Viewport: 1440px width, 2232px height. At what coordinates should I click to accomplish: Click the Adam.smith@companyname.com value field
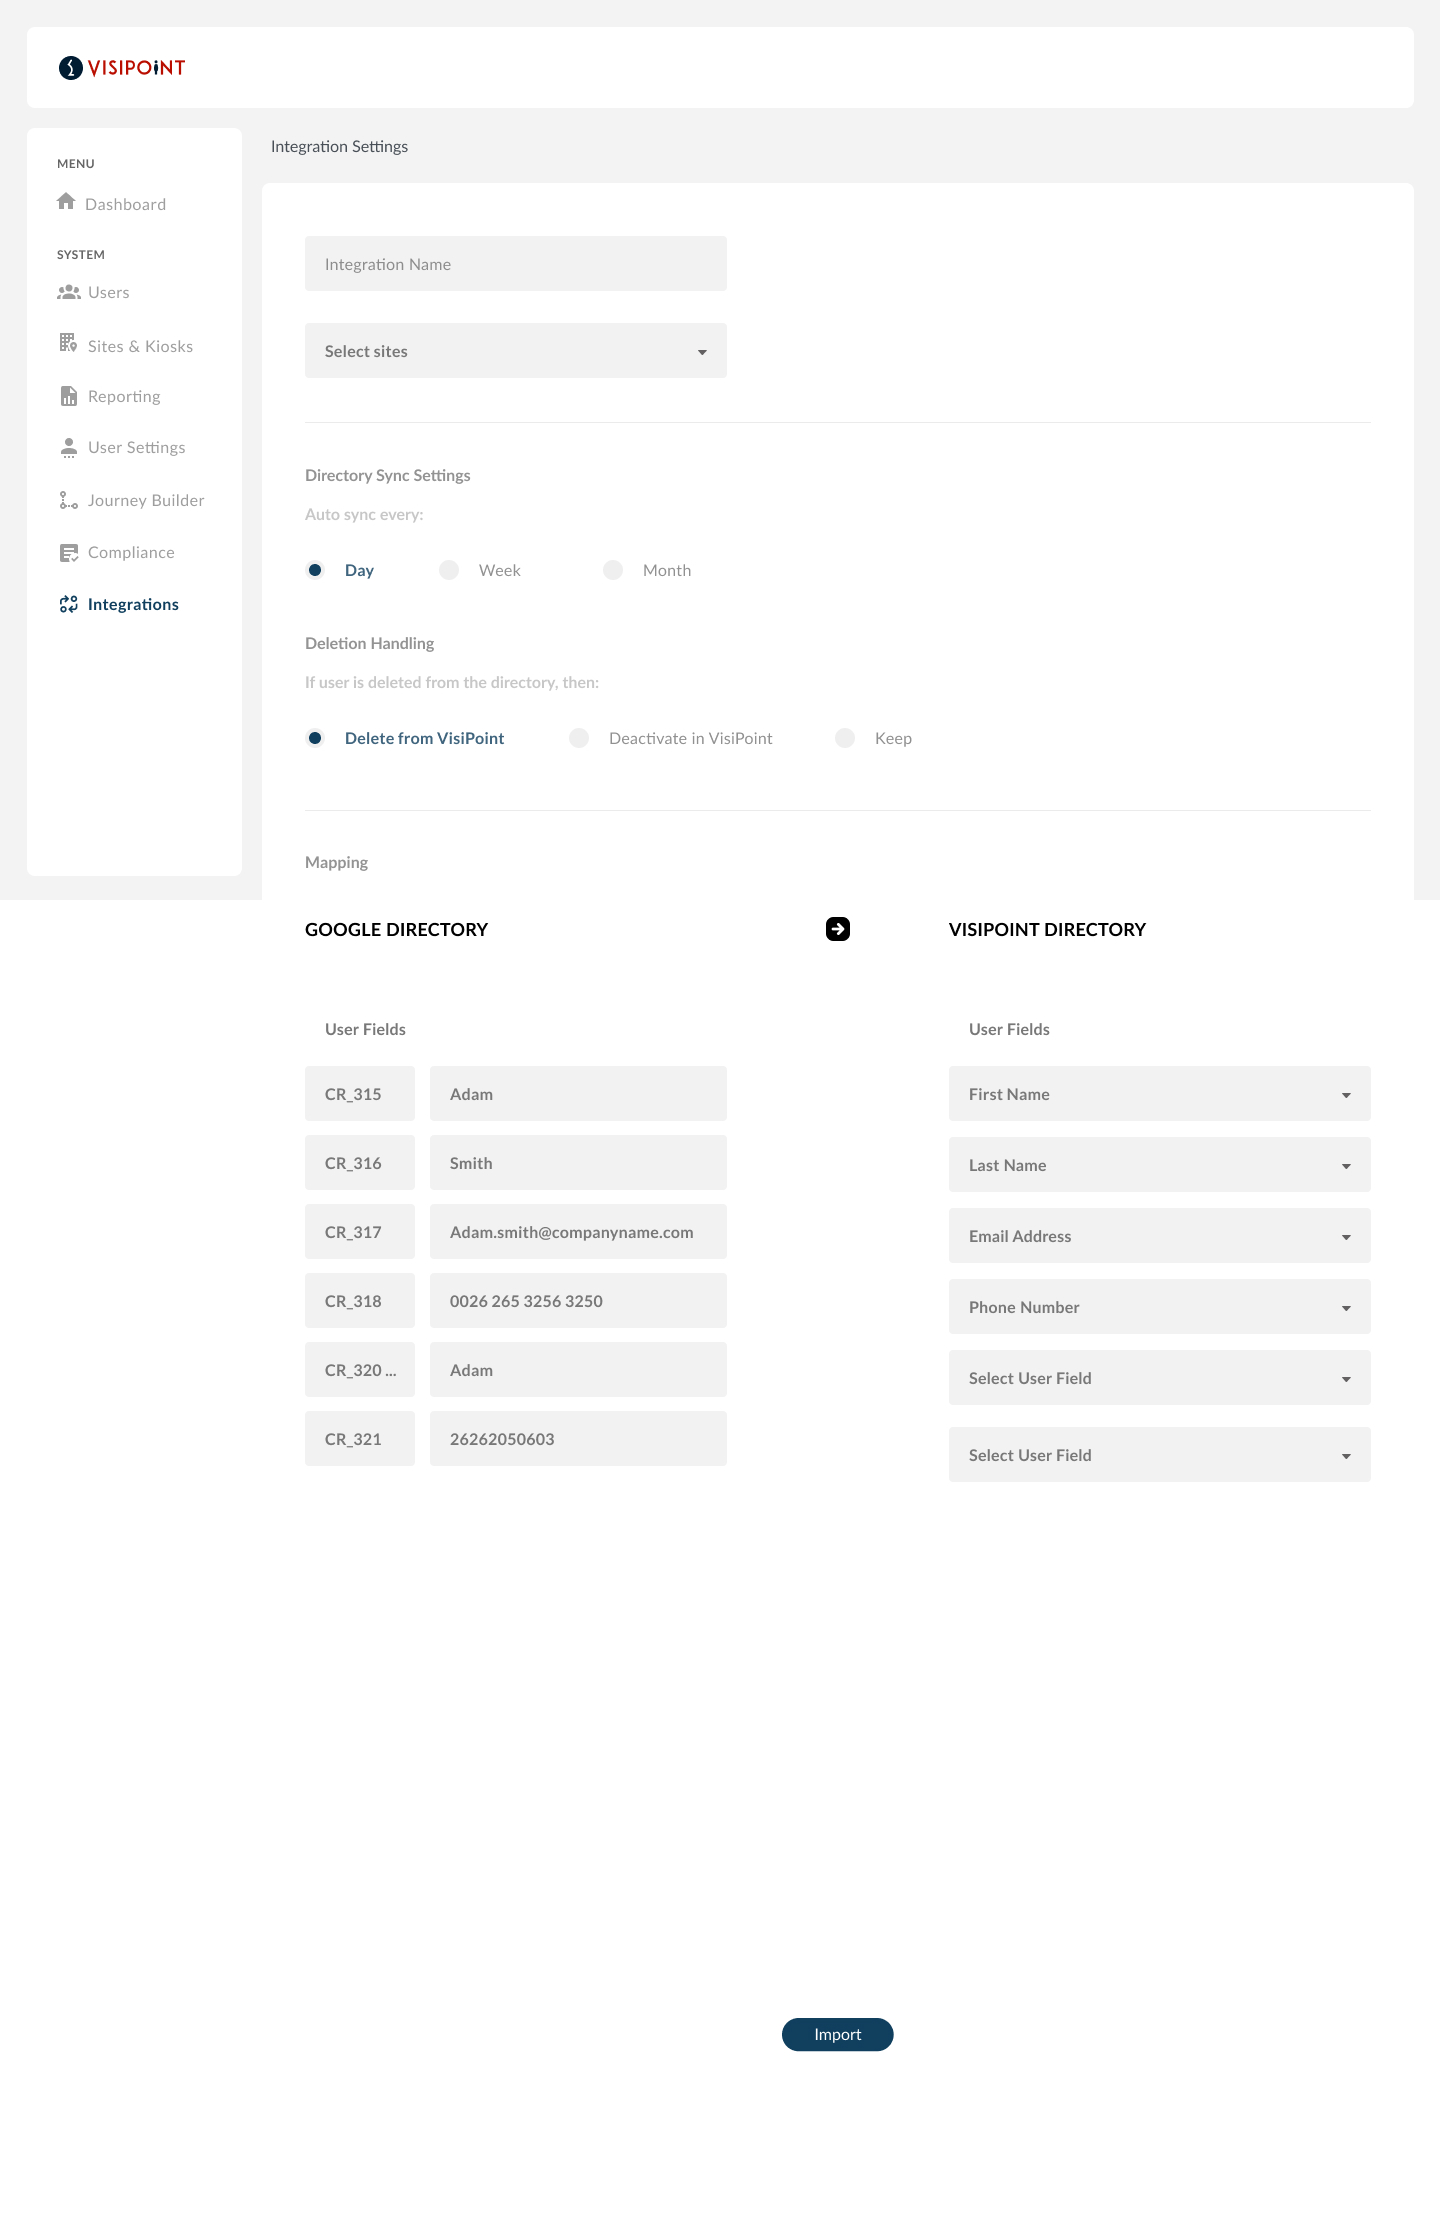(x=578, y=1232)
